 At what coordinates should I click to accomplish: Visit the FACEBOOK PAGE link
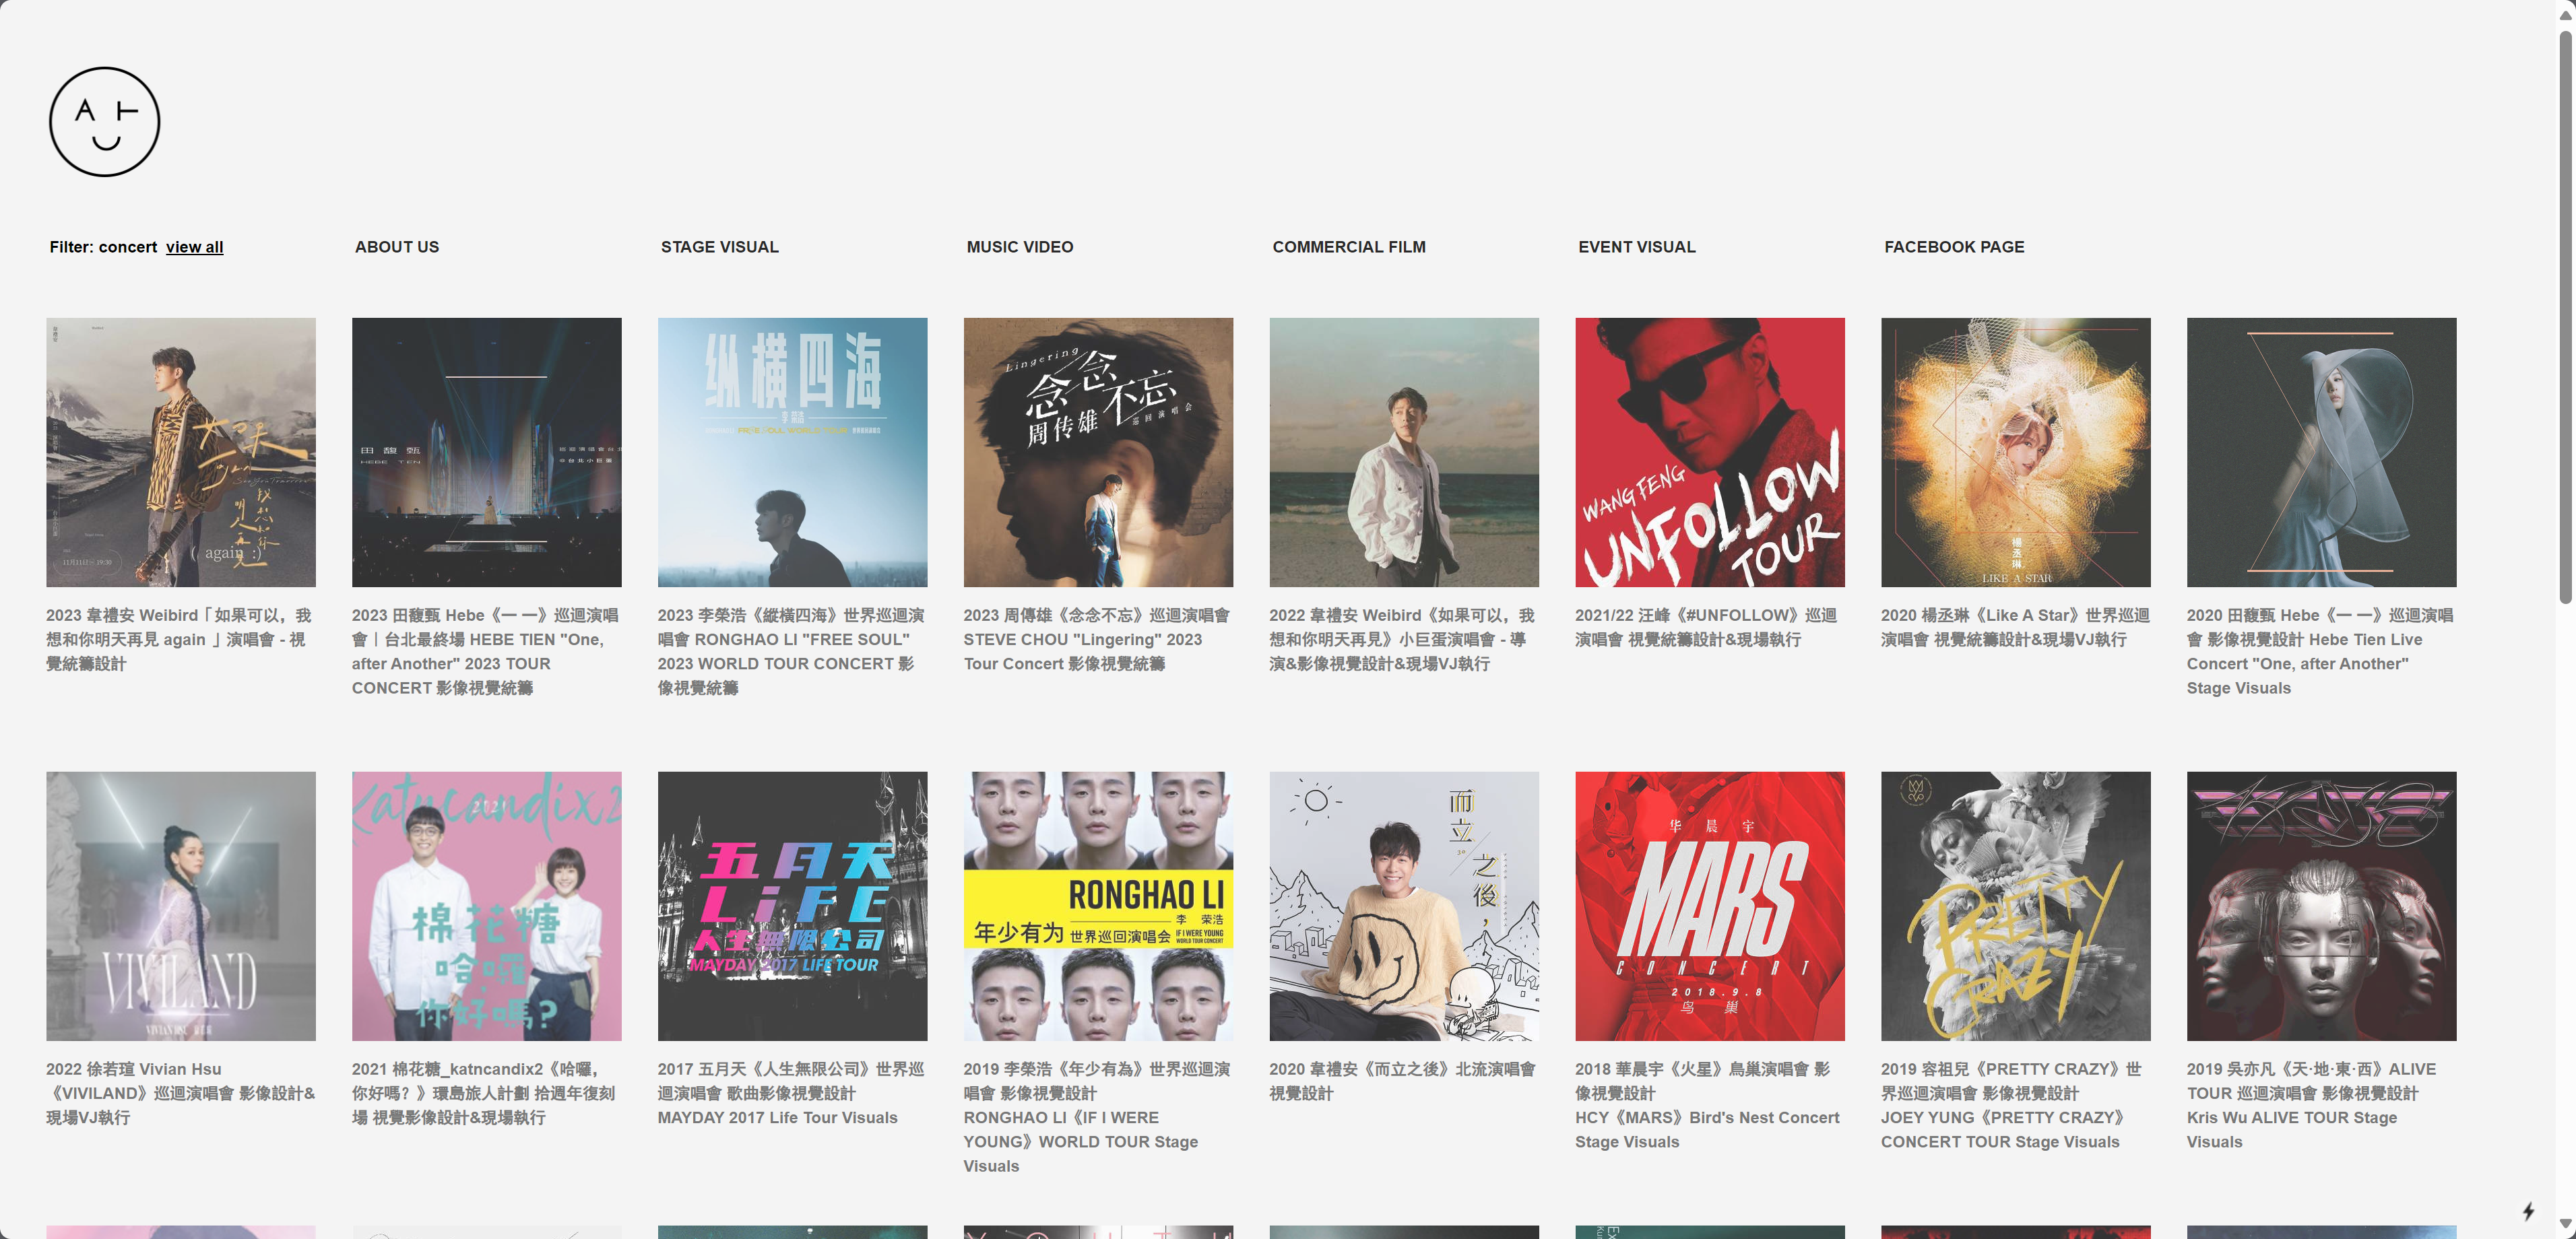click(1953, 247)
